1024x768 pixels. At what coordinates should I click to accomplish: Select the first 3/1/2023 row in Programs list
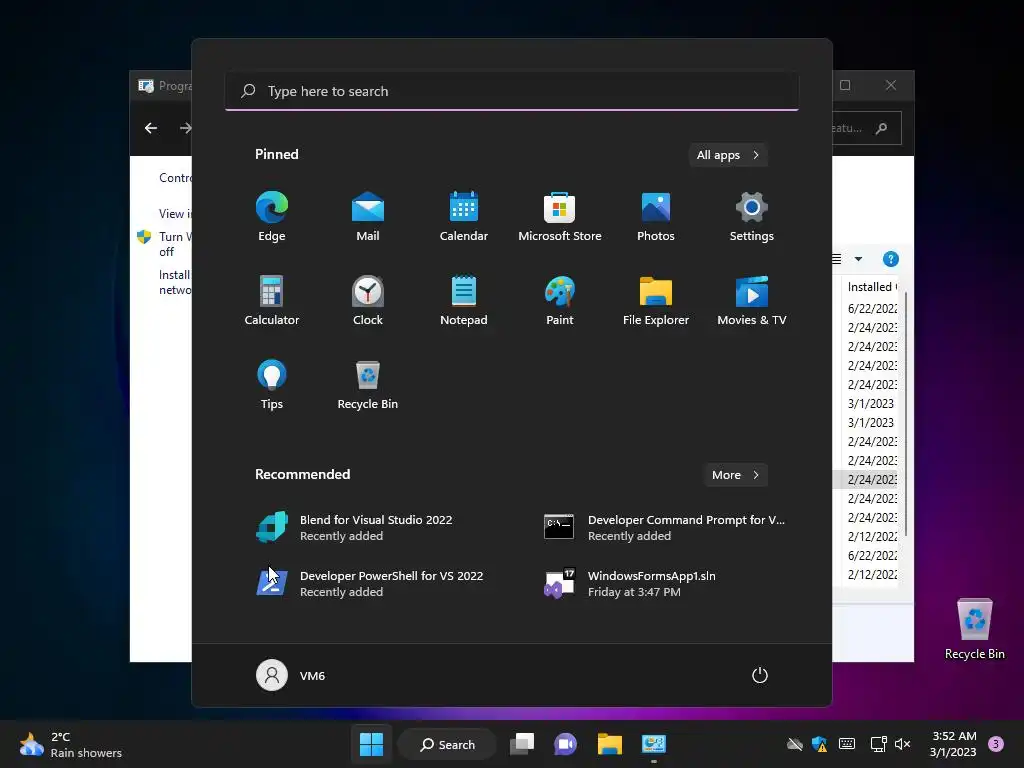(871, 404)
